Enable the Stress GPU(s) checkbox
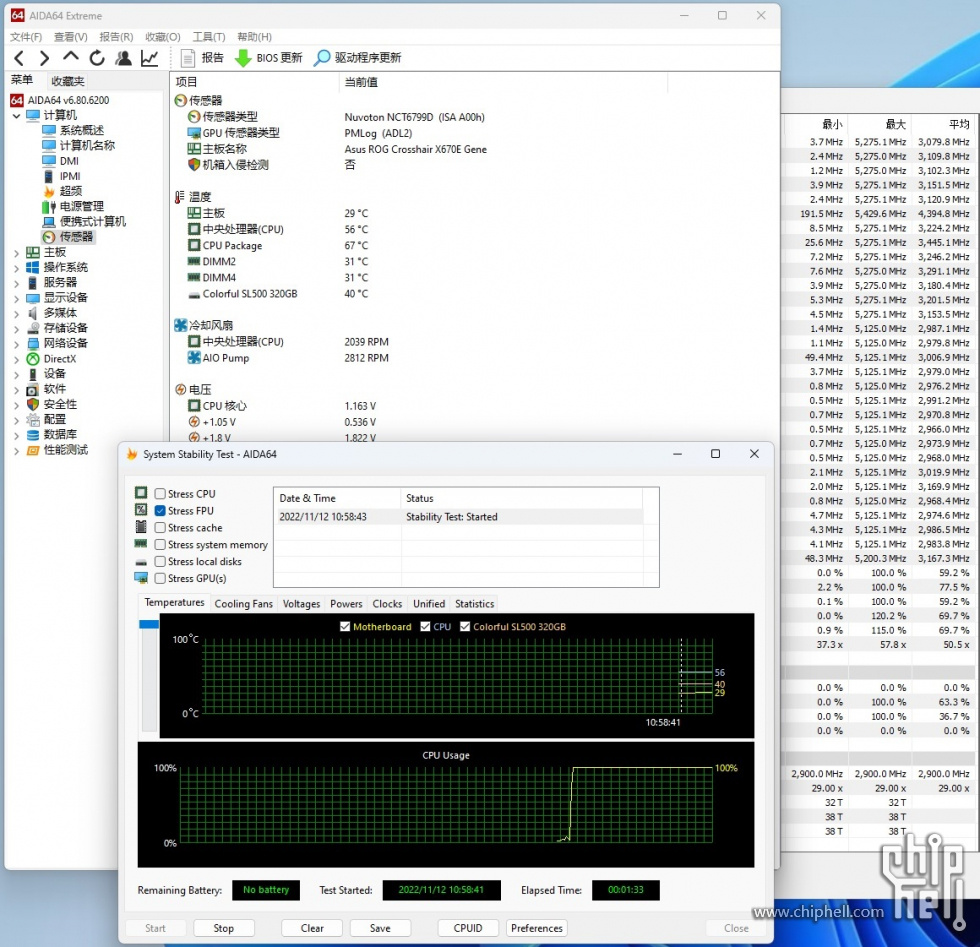The image size is (980, 947). coord(161,578)
